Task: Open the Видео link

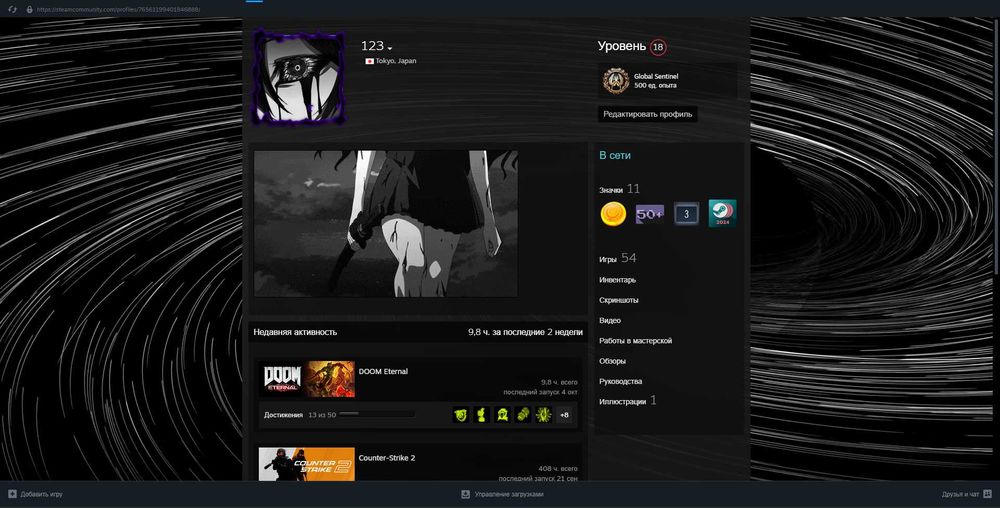Action: (610, 321)
